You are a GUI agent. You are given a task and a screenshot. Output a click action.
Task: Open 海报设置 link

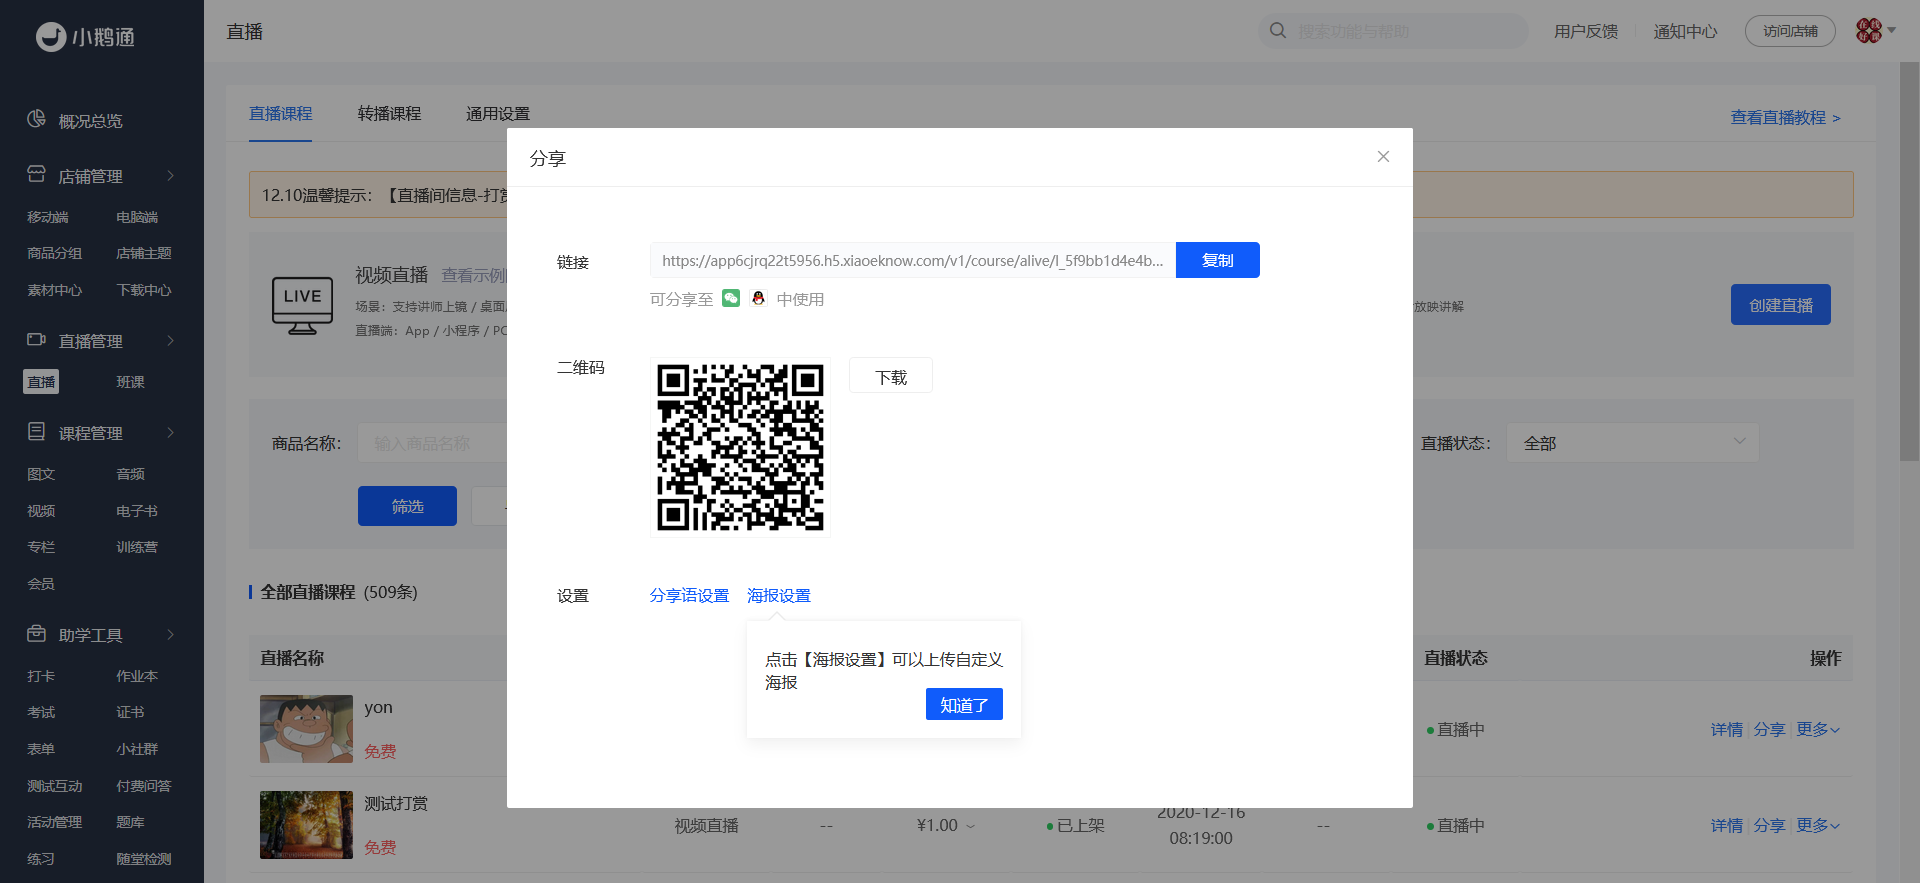(x=779, y=595)
